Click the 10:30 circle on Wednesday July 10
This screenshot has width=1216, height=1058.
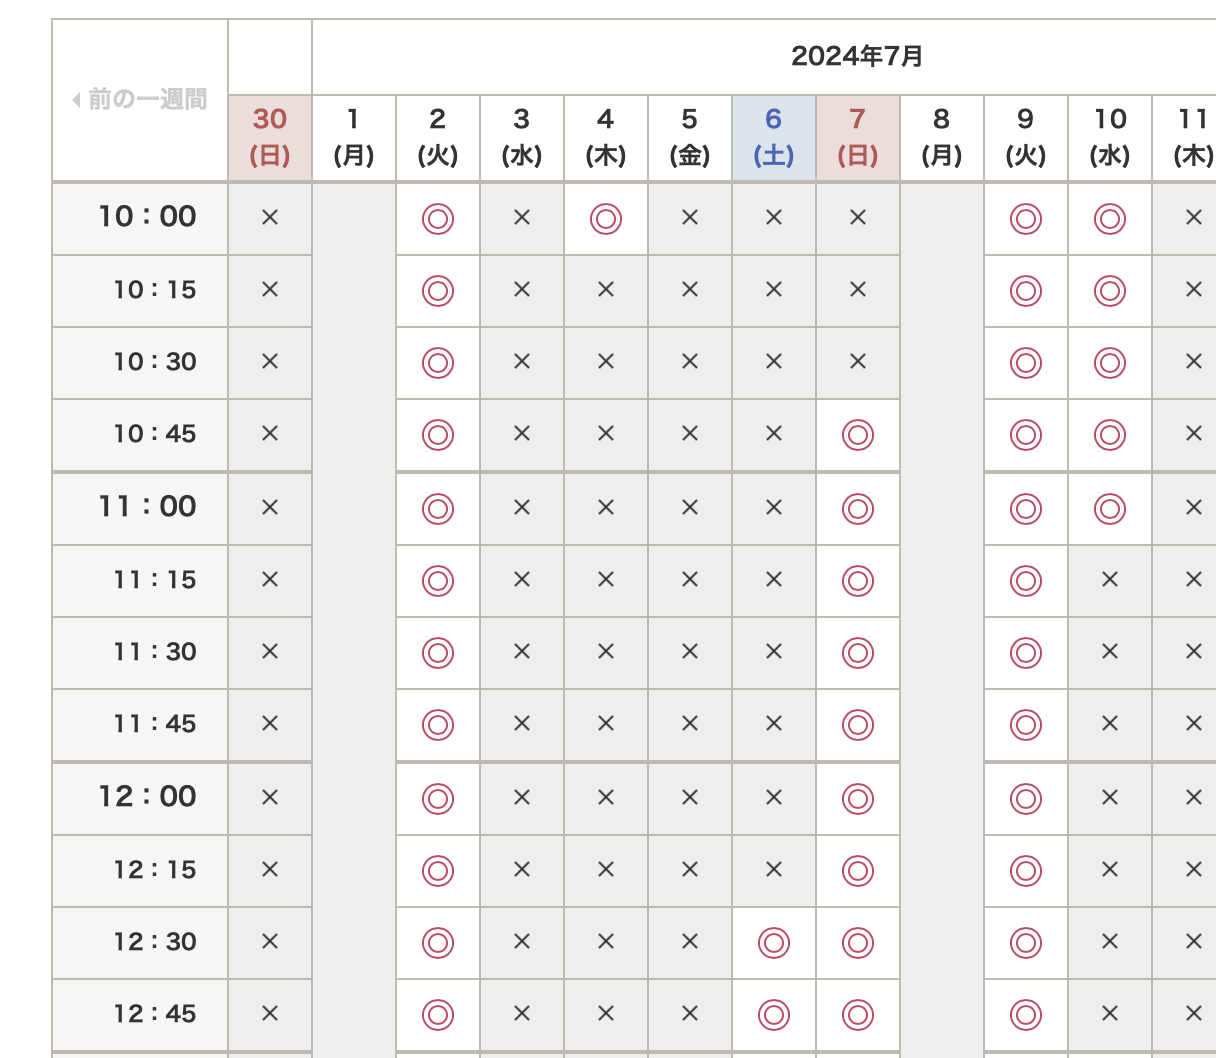(1110, 362)
